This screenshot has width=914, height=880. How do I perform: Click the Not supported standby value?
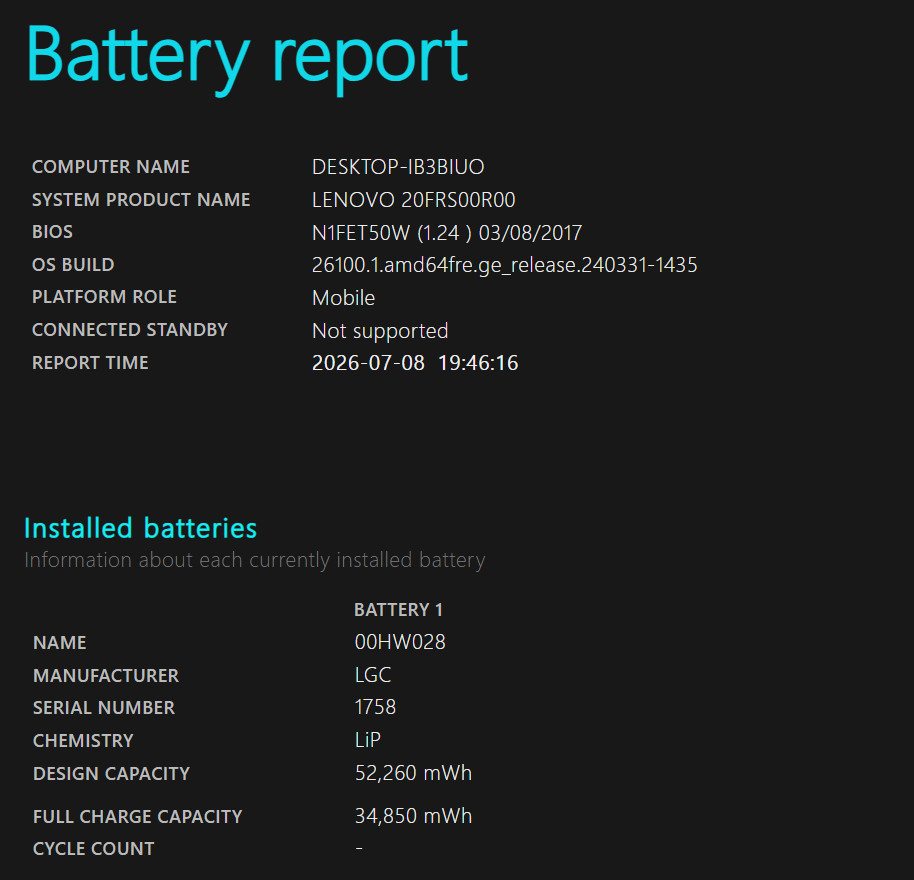pos(380,331)
